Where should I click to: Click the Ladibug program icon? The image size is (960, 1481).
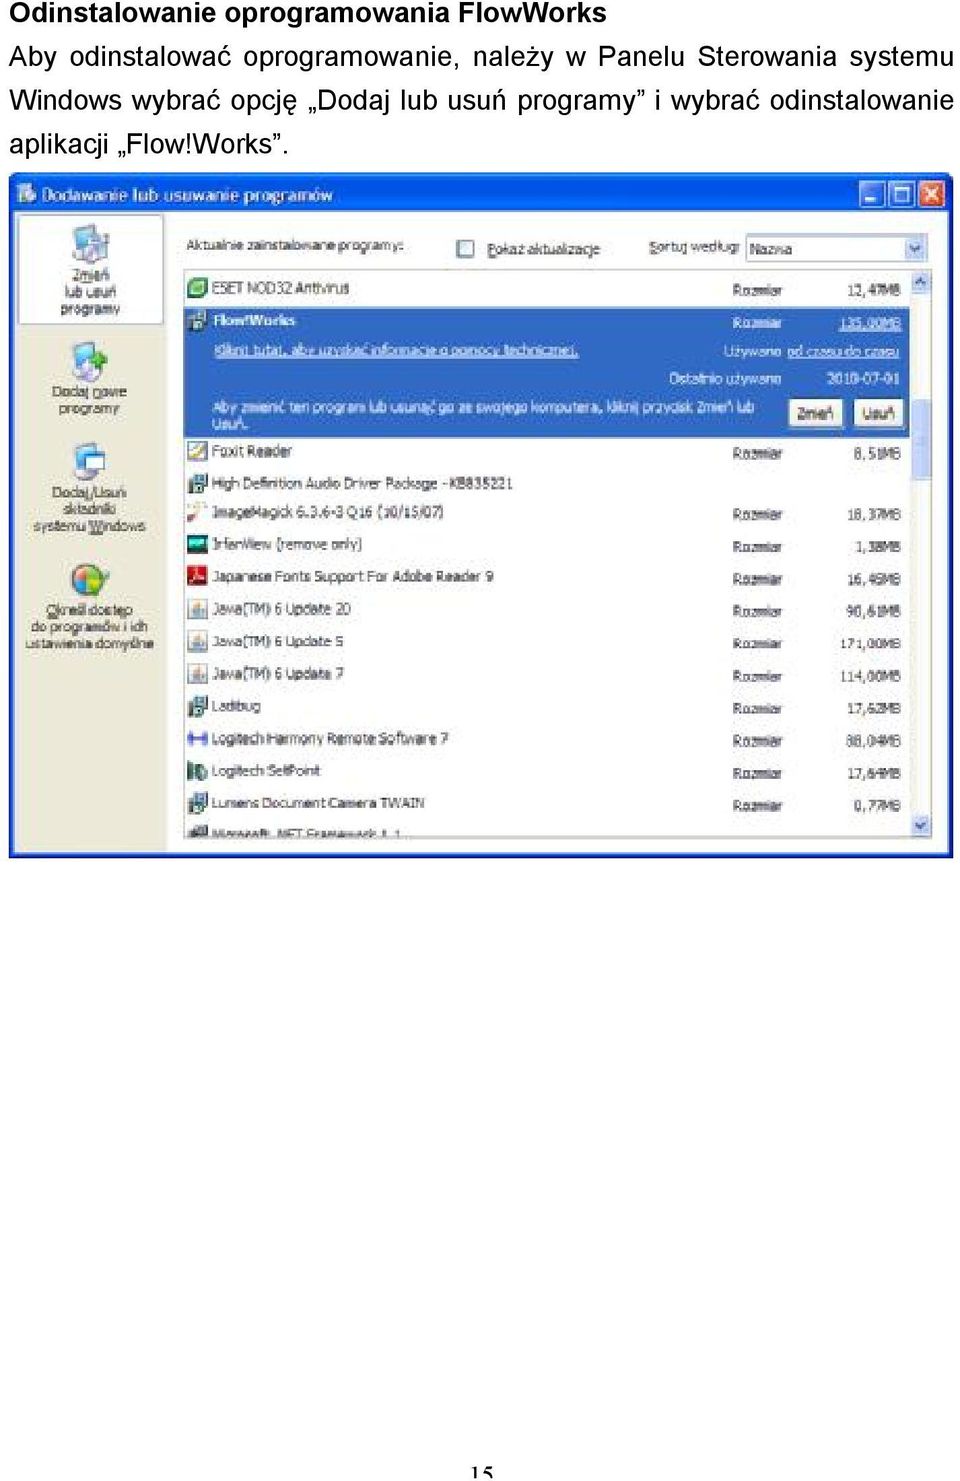[197, 706]
